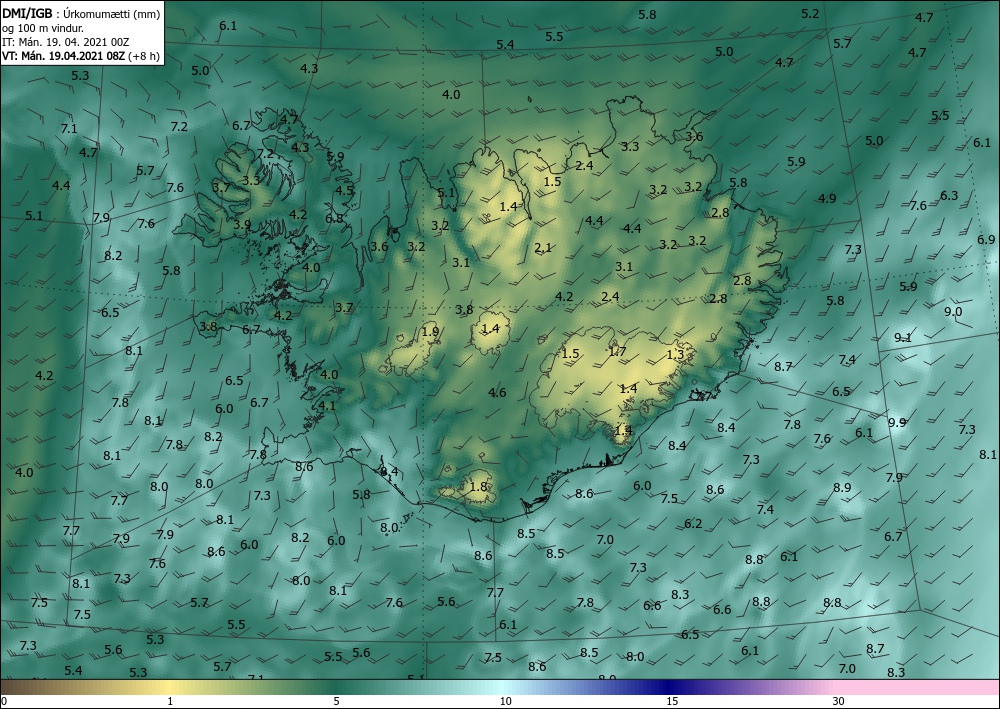Click the '10' tick on the color scale
The width and height of the screenshot is (1000, 709).
tap(505, 701)
